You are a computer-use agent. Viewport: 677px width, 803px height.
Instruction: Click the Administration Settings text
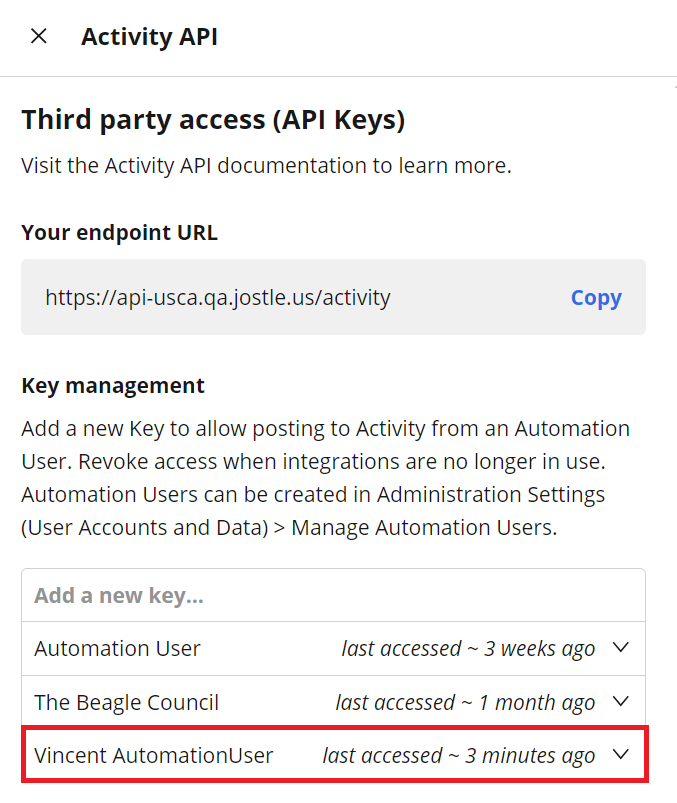491,495
